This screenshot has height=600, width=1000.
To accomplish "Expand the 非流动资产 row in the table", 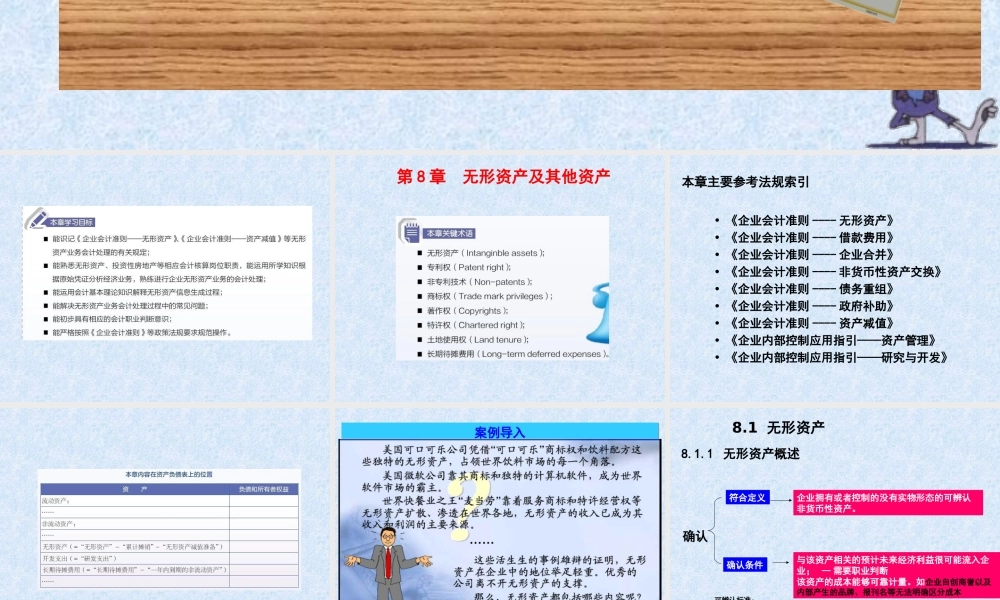I will point(60,524).
